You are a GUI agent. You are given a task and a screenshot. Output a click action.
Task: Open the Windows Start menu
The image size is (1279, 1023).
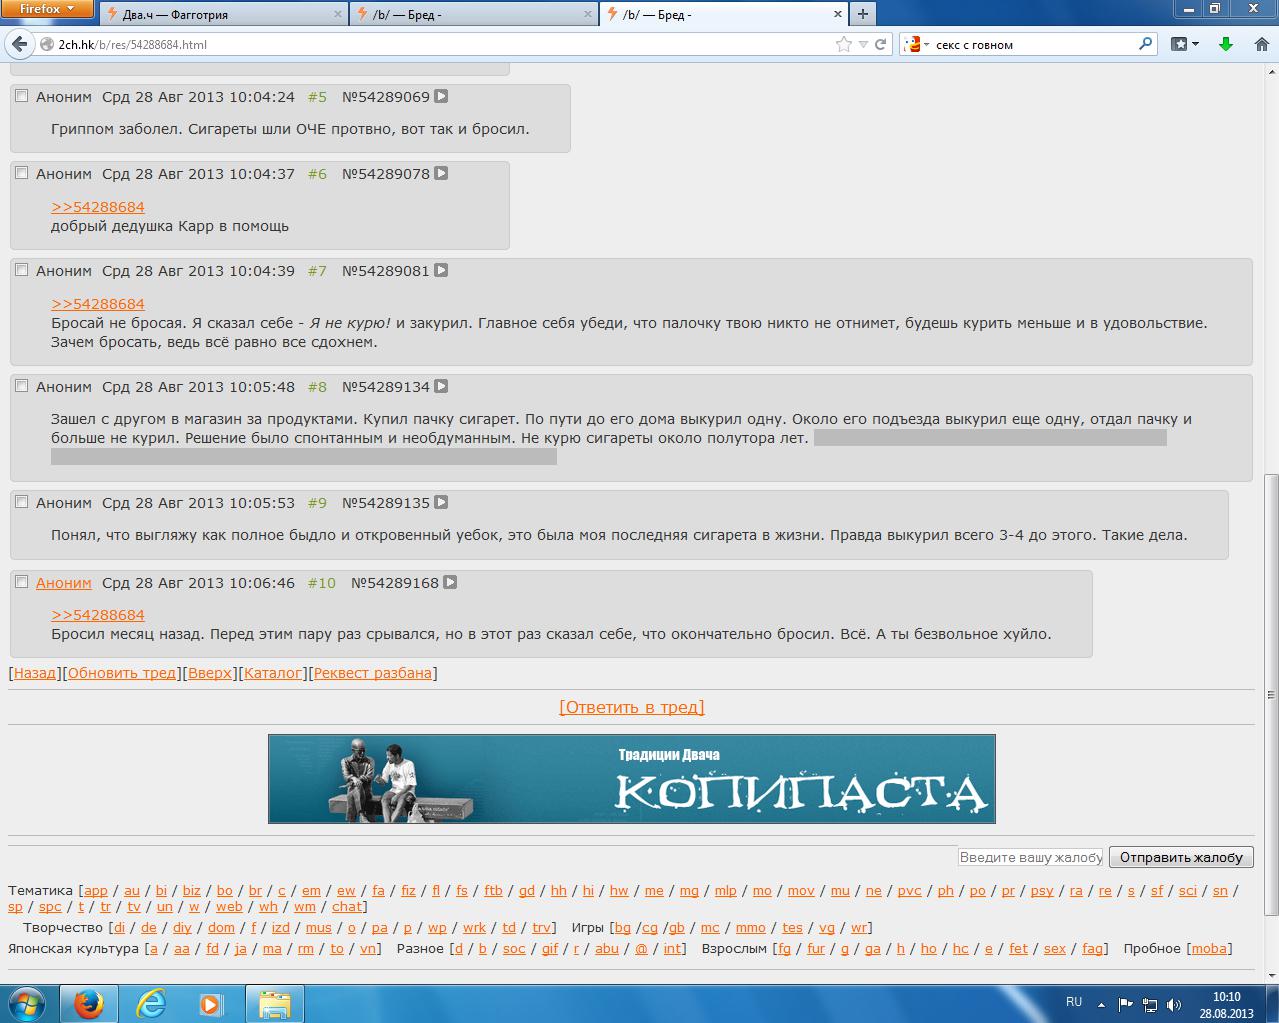click(27, 1003)
